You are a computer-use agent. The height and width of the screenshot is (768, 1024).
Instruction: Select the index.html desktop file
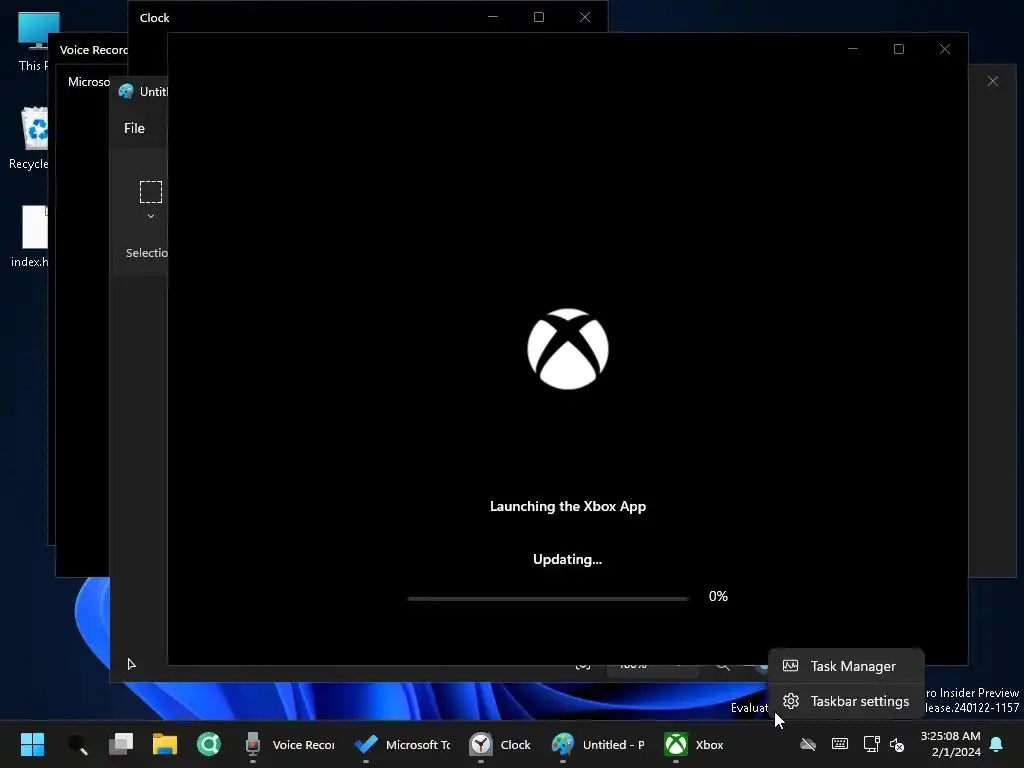(x=33, y=236)
